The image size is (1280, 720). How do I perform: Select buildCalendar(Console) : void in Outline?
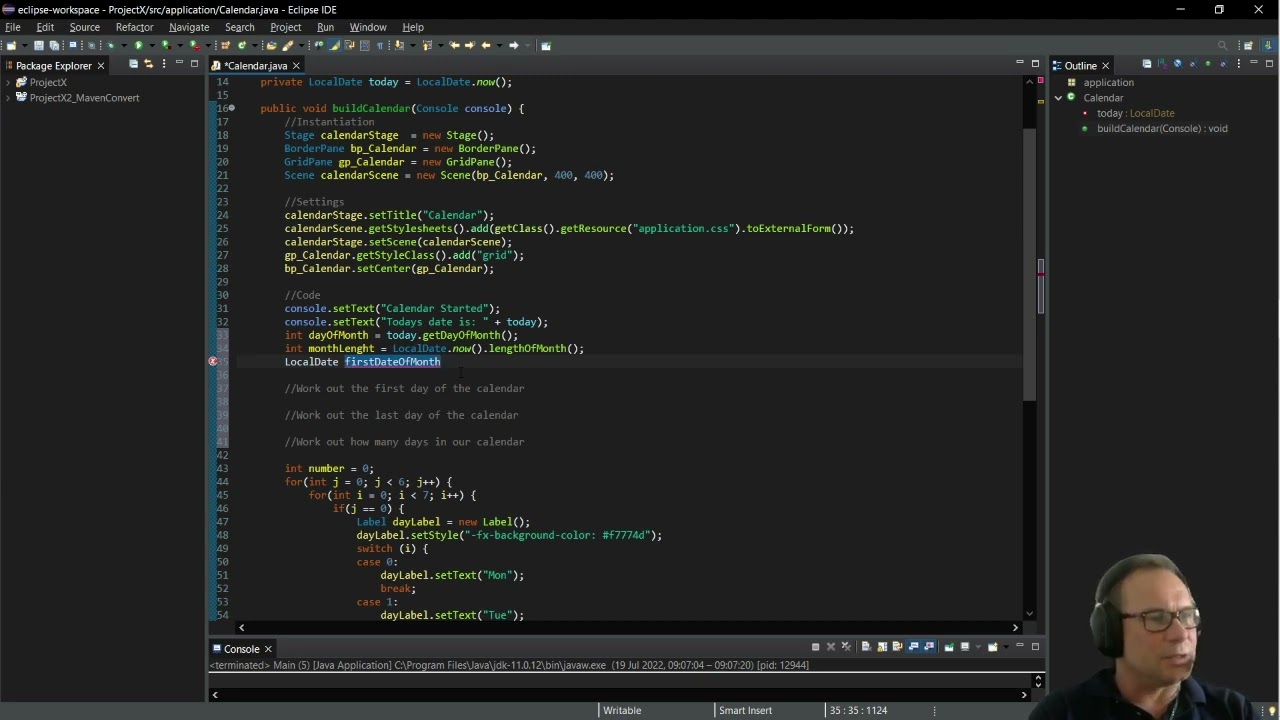[x=1162, y=128]
